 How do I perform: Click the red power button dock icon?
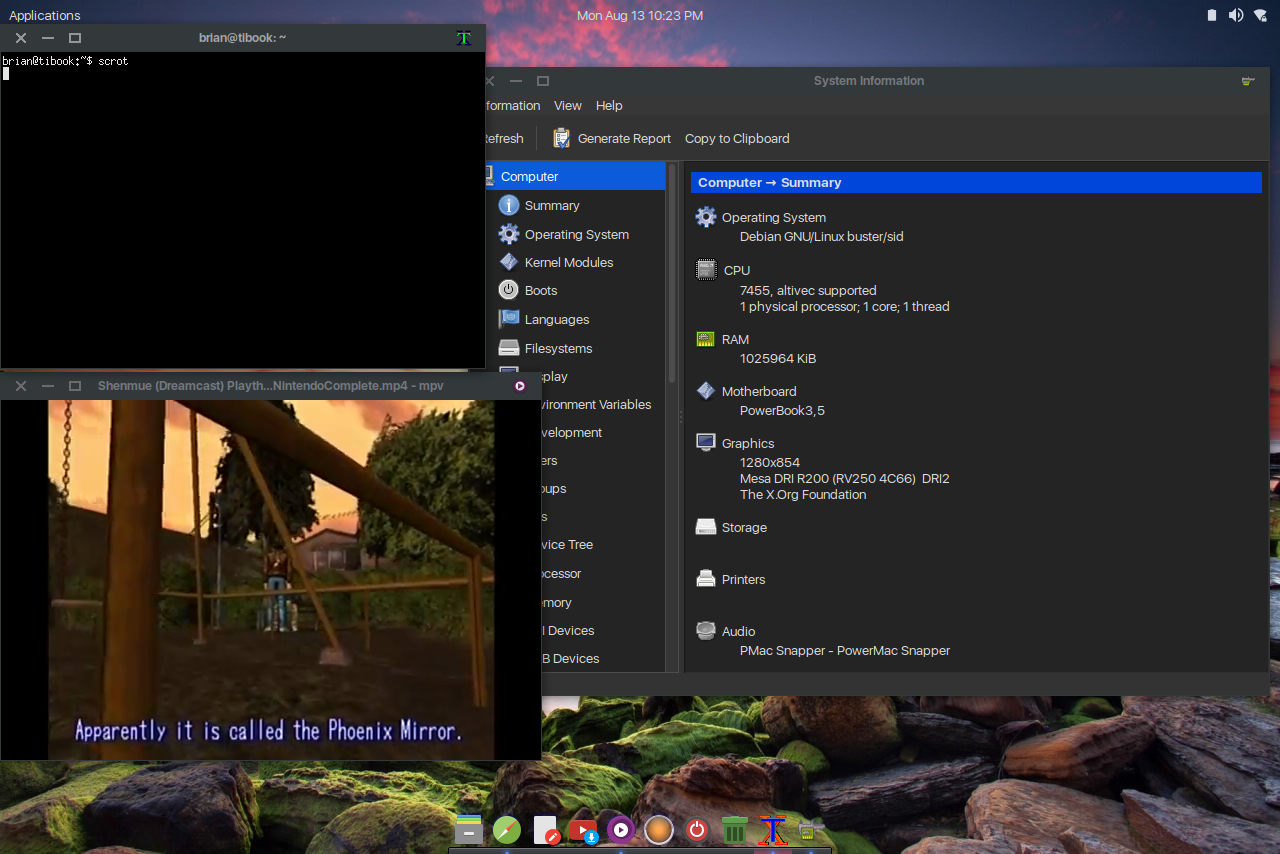(697, 829)
